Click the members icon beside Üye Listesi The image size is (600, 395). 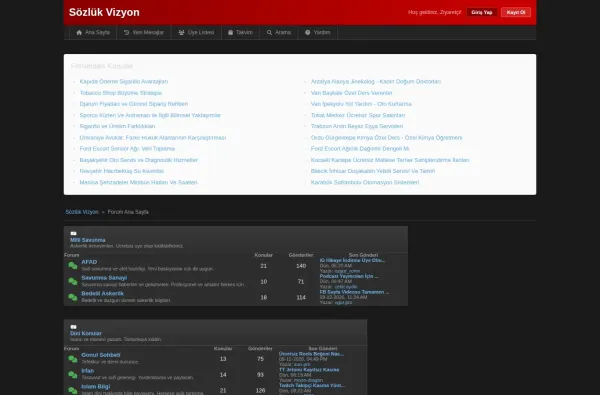(181, 33)
